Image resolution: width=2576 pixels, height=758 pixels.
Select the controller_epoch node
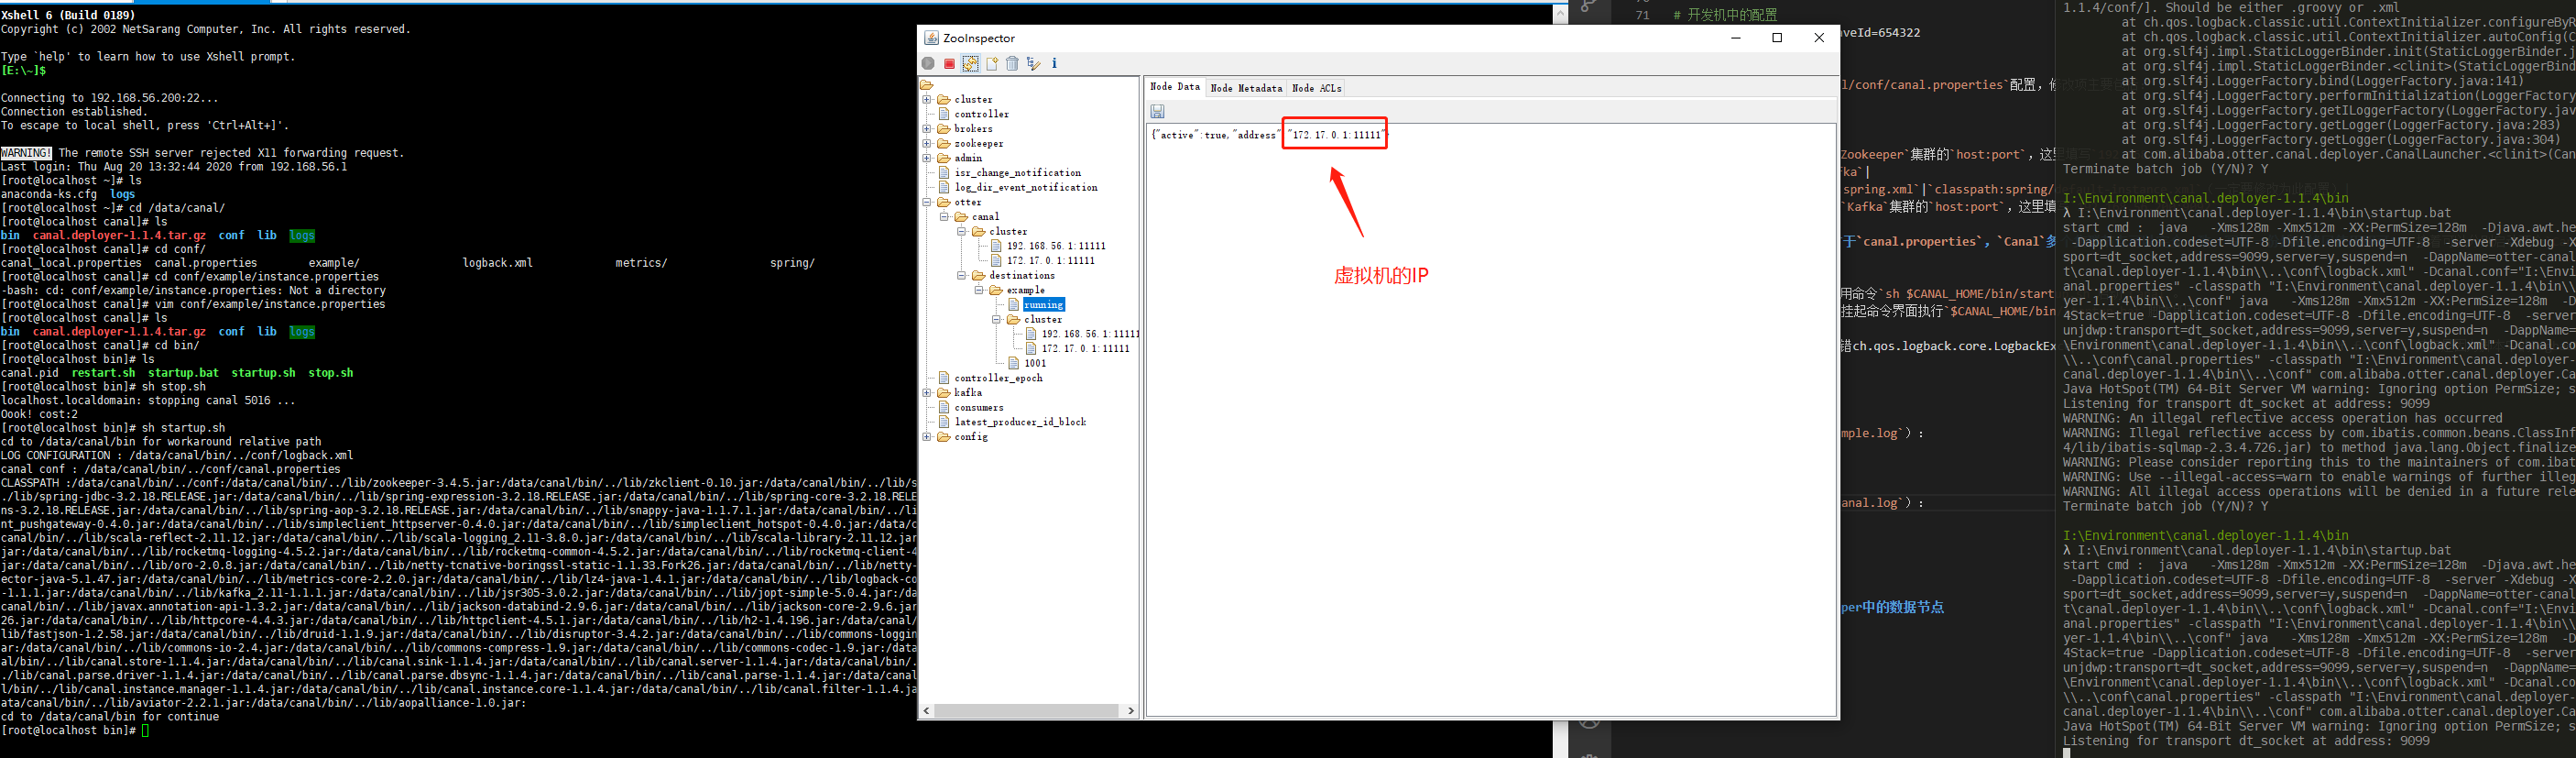point(998,378)
